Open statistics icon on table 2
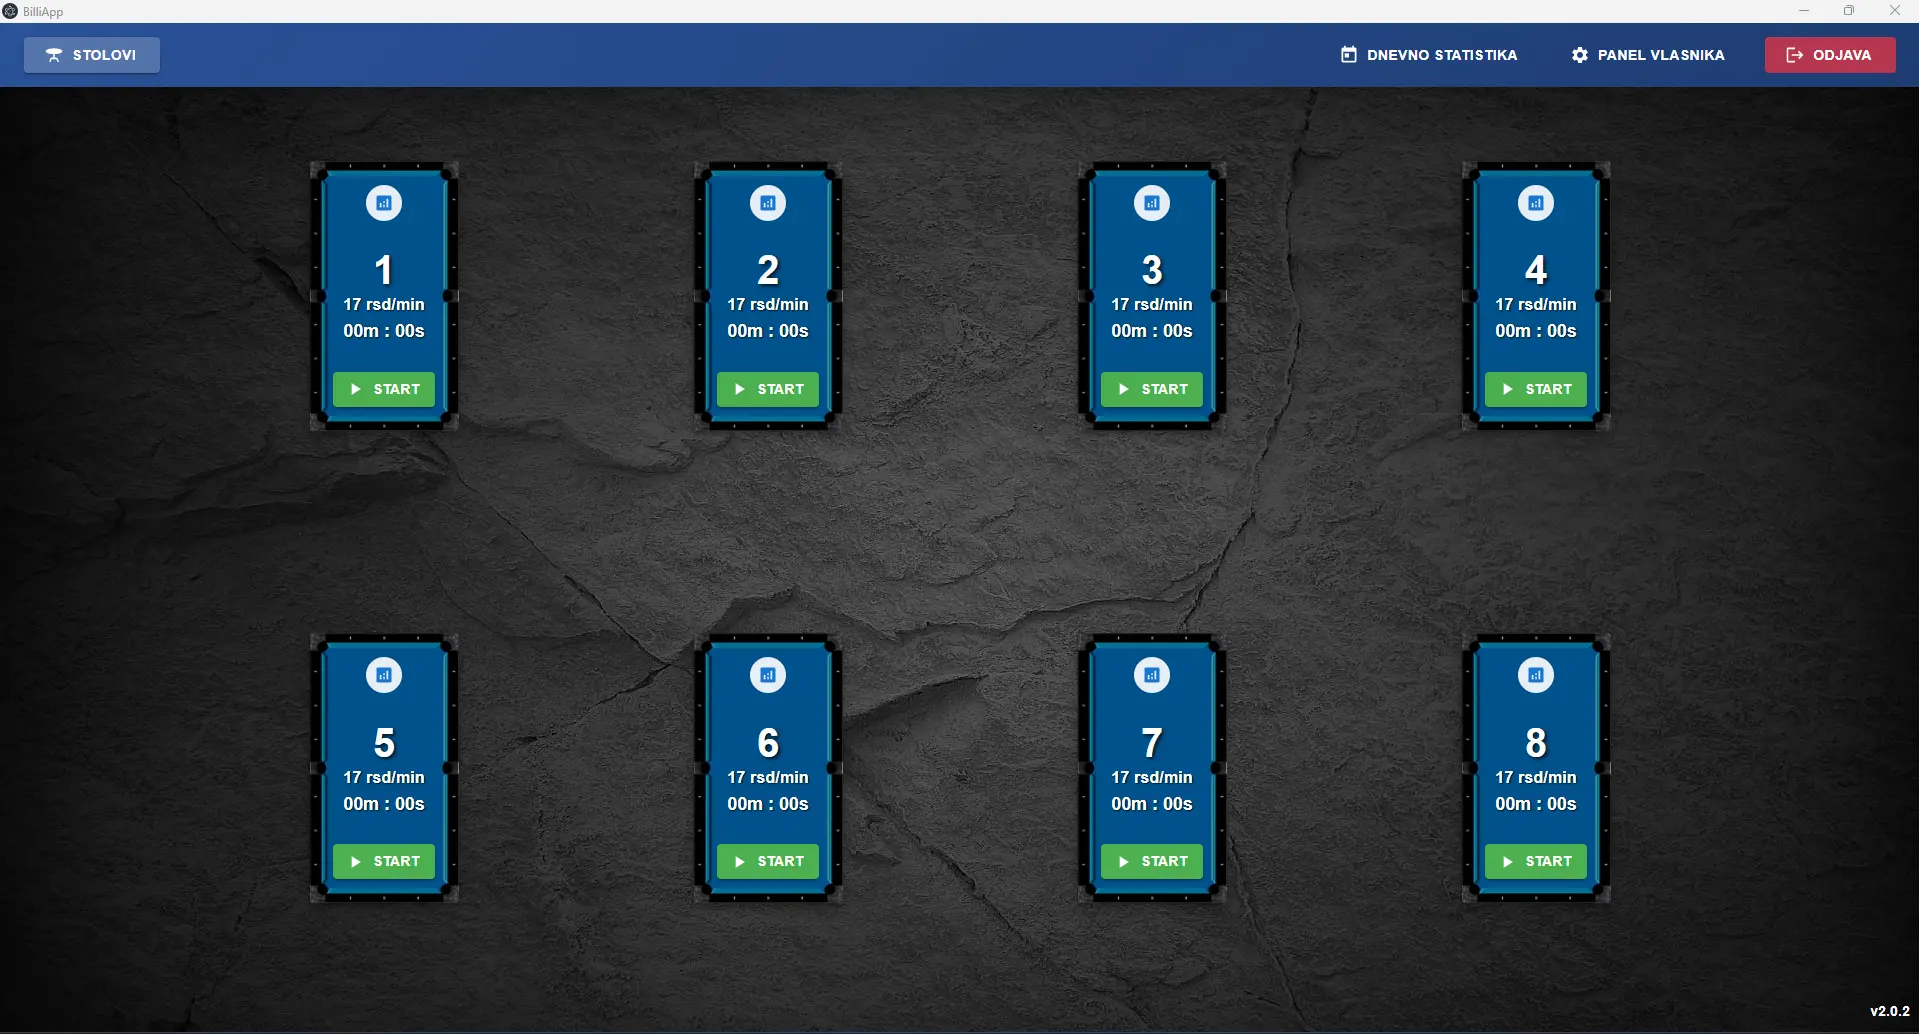The width and height of the screenshot is (1919, 1034). click(x=768, y=203)
